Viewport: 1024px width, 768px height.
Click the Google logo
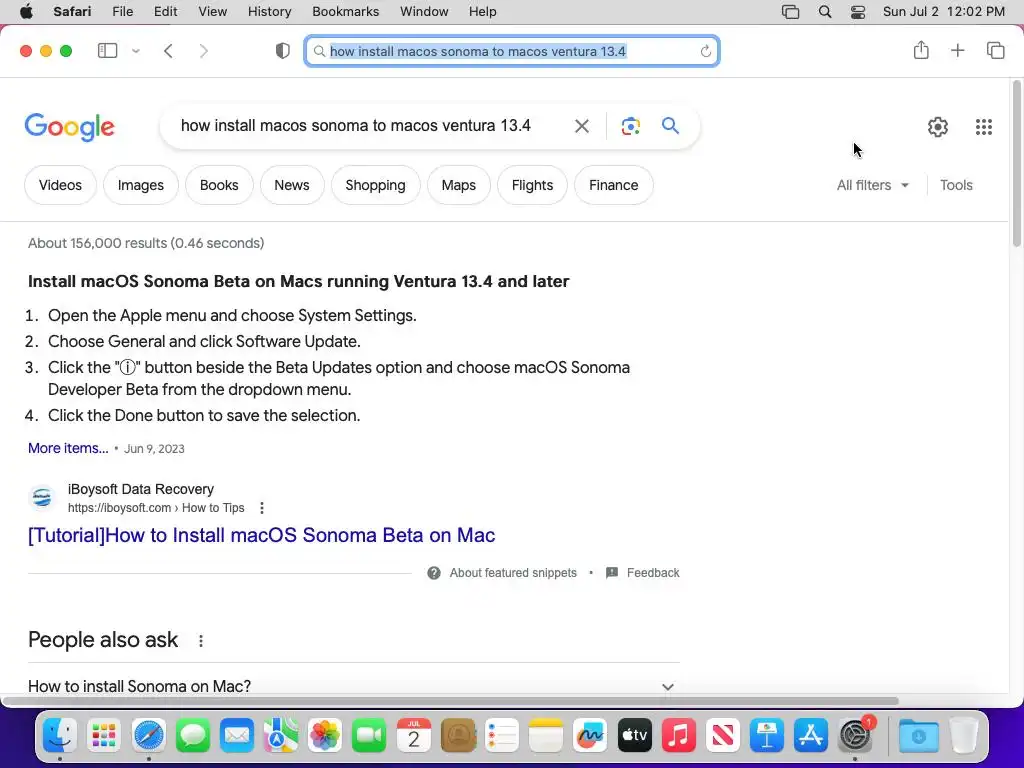pos(69,127)
